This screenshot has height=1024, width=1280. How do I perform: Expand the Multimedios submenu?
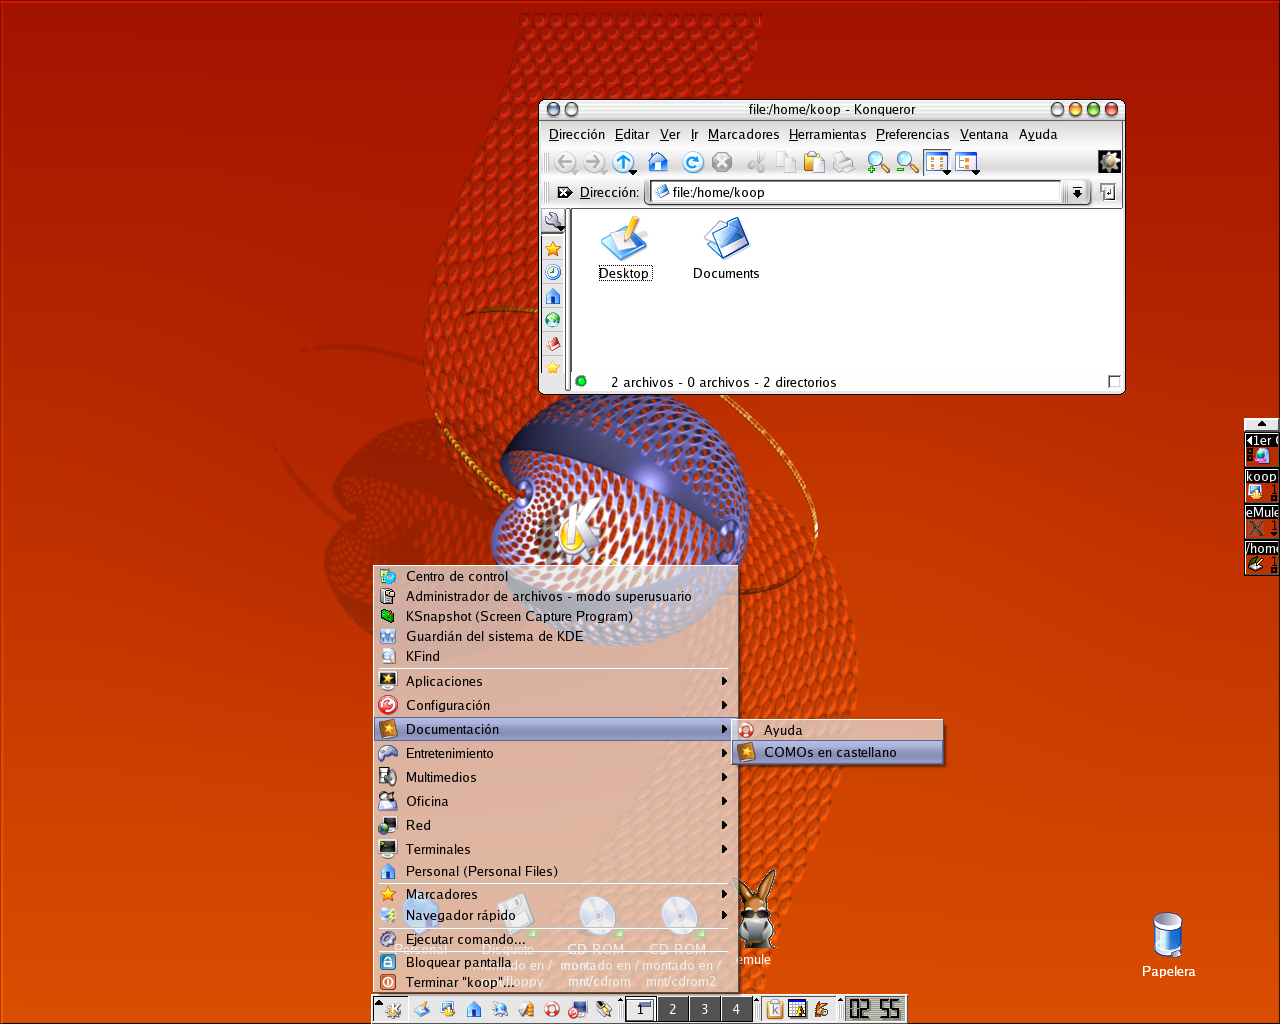pos(556,777)
